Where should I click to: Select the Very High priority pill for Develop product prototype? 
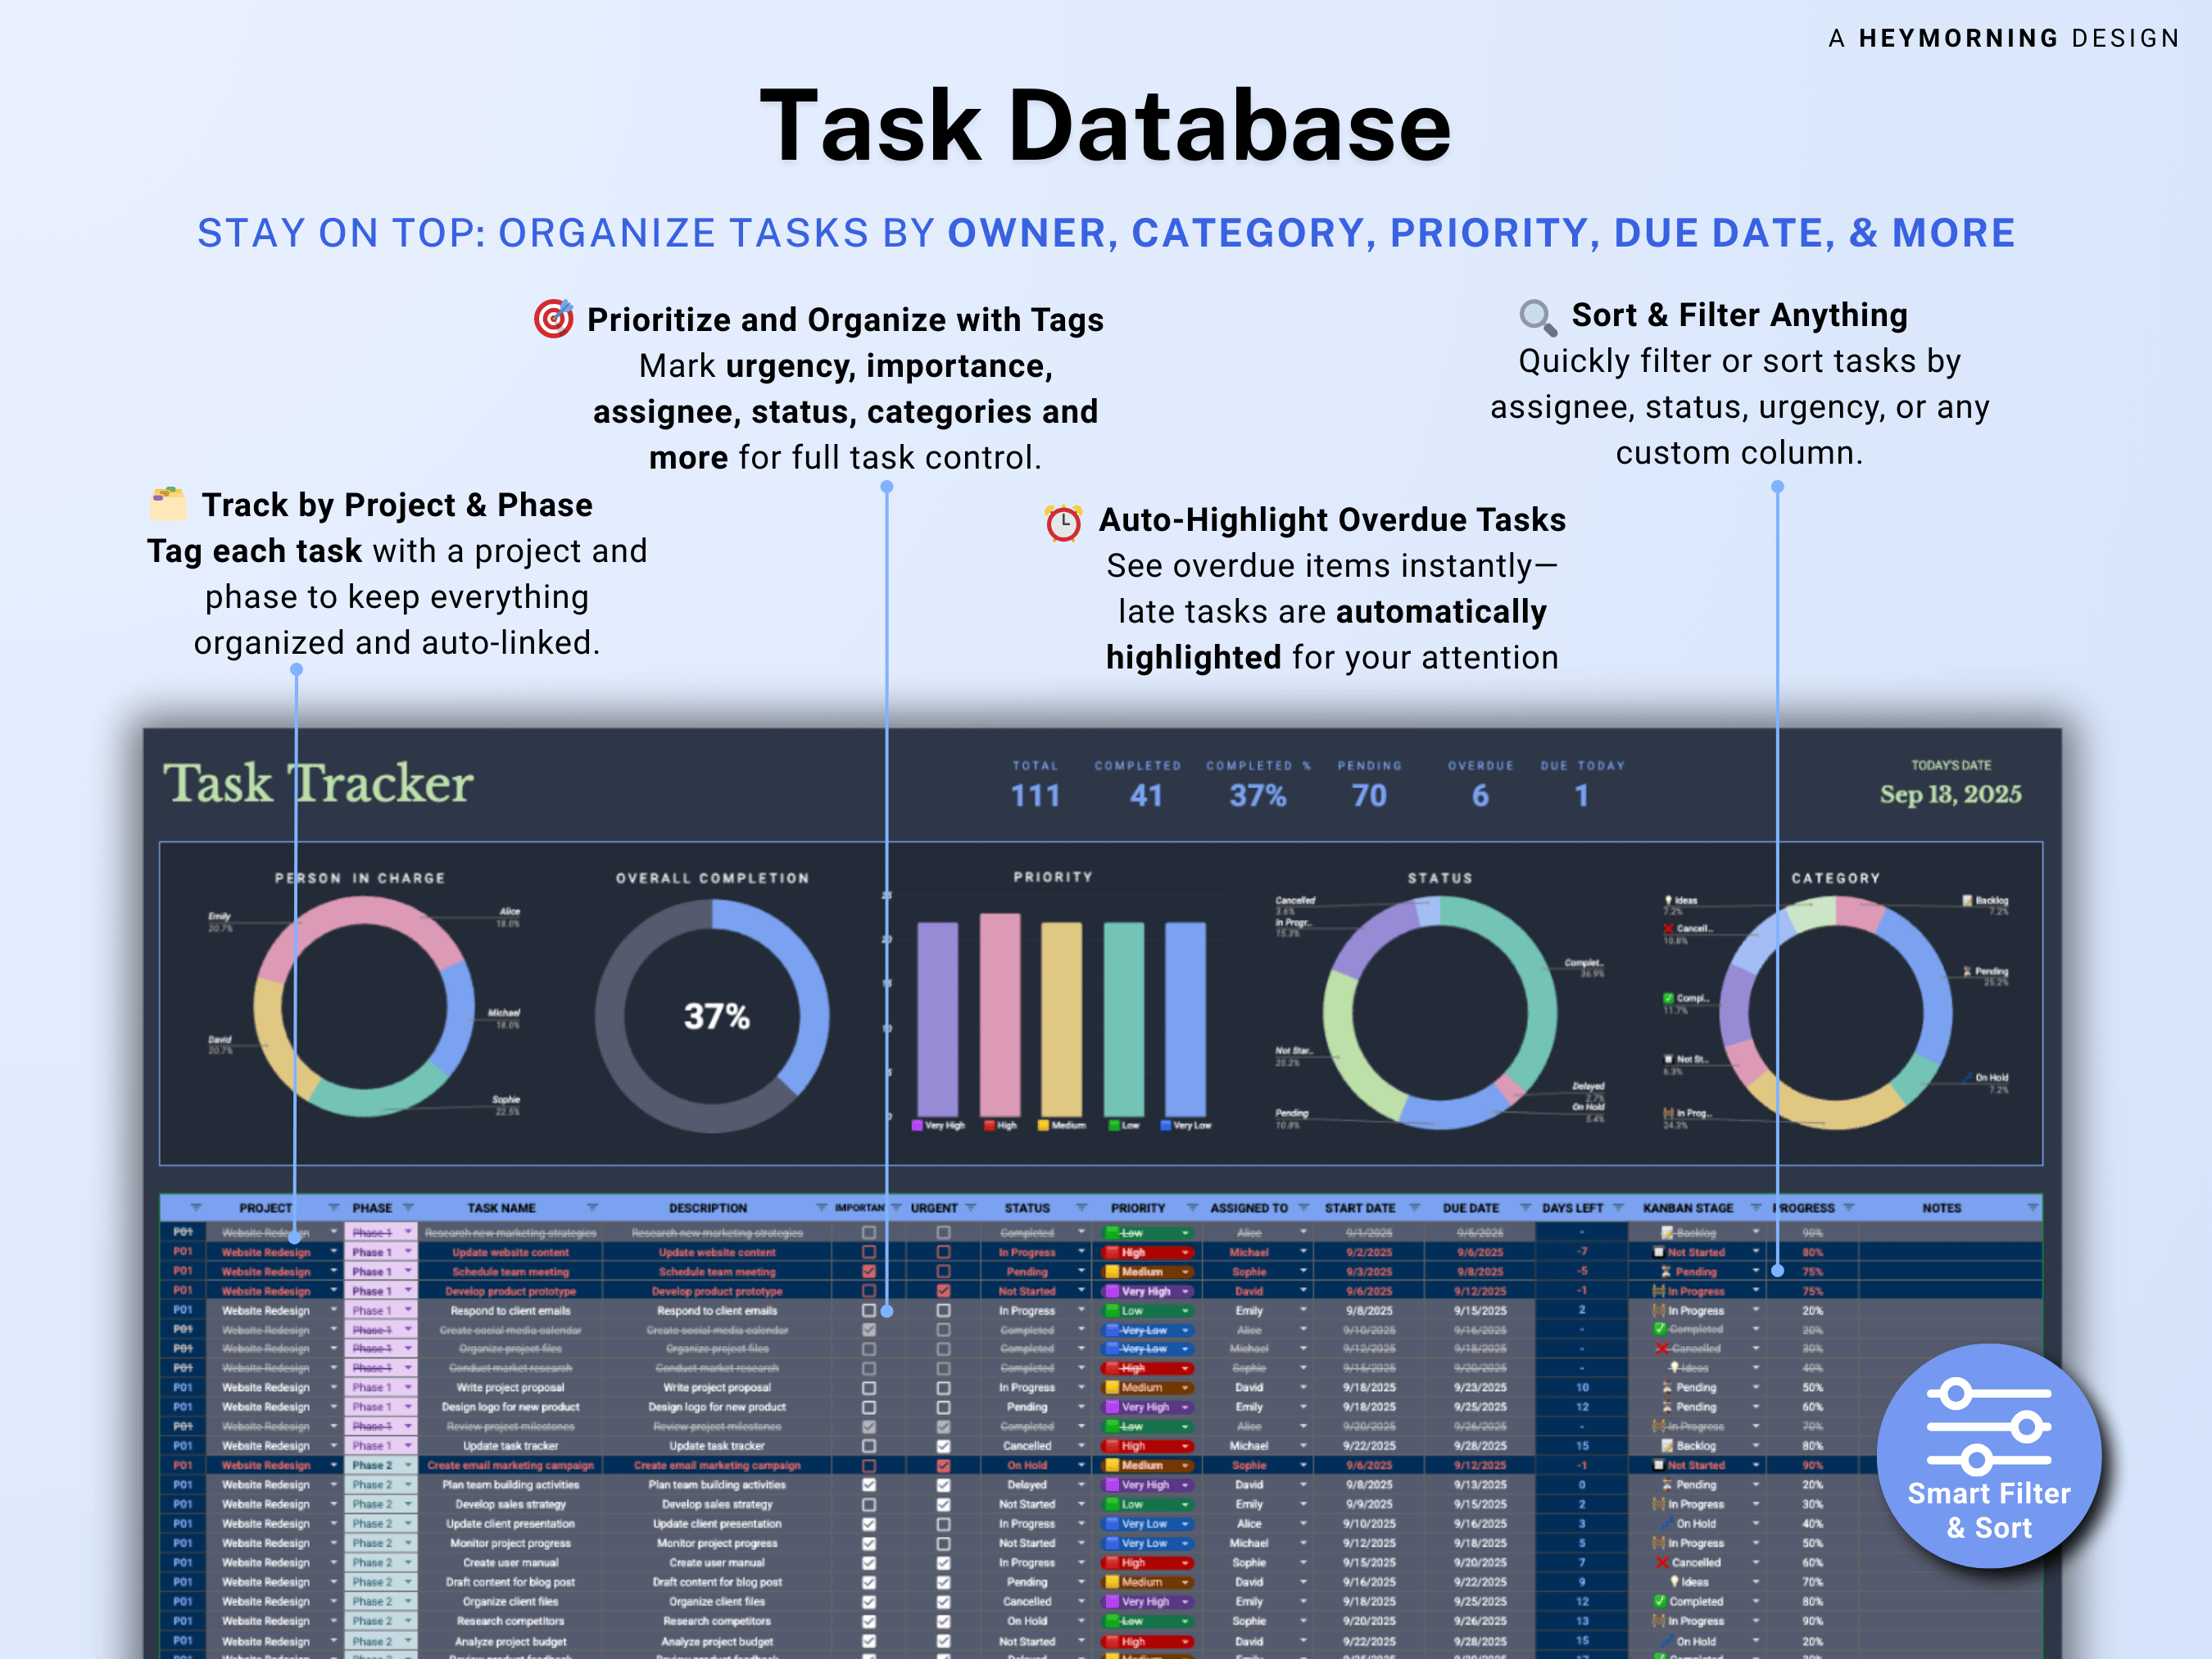coord(1146,1291)
